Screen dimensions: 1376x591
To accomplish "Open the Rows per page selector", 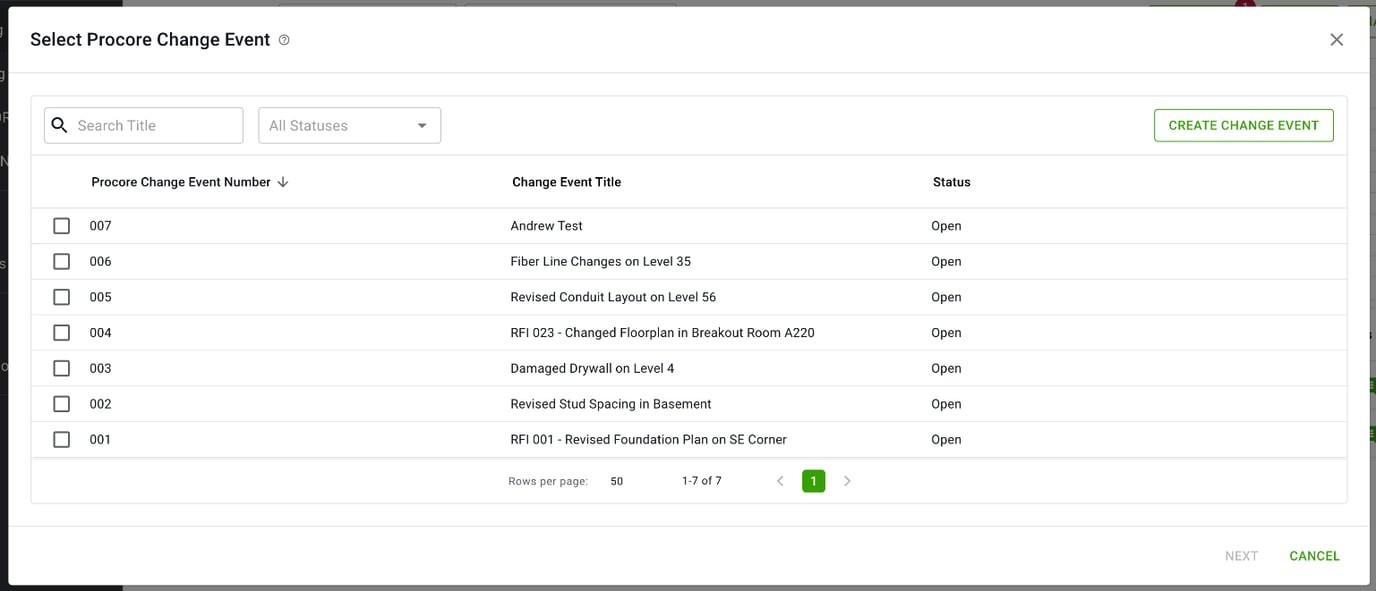I will point(617,481).
